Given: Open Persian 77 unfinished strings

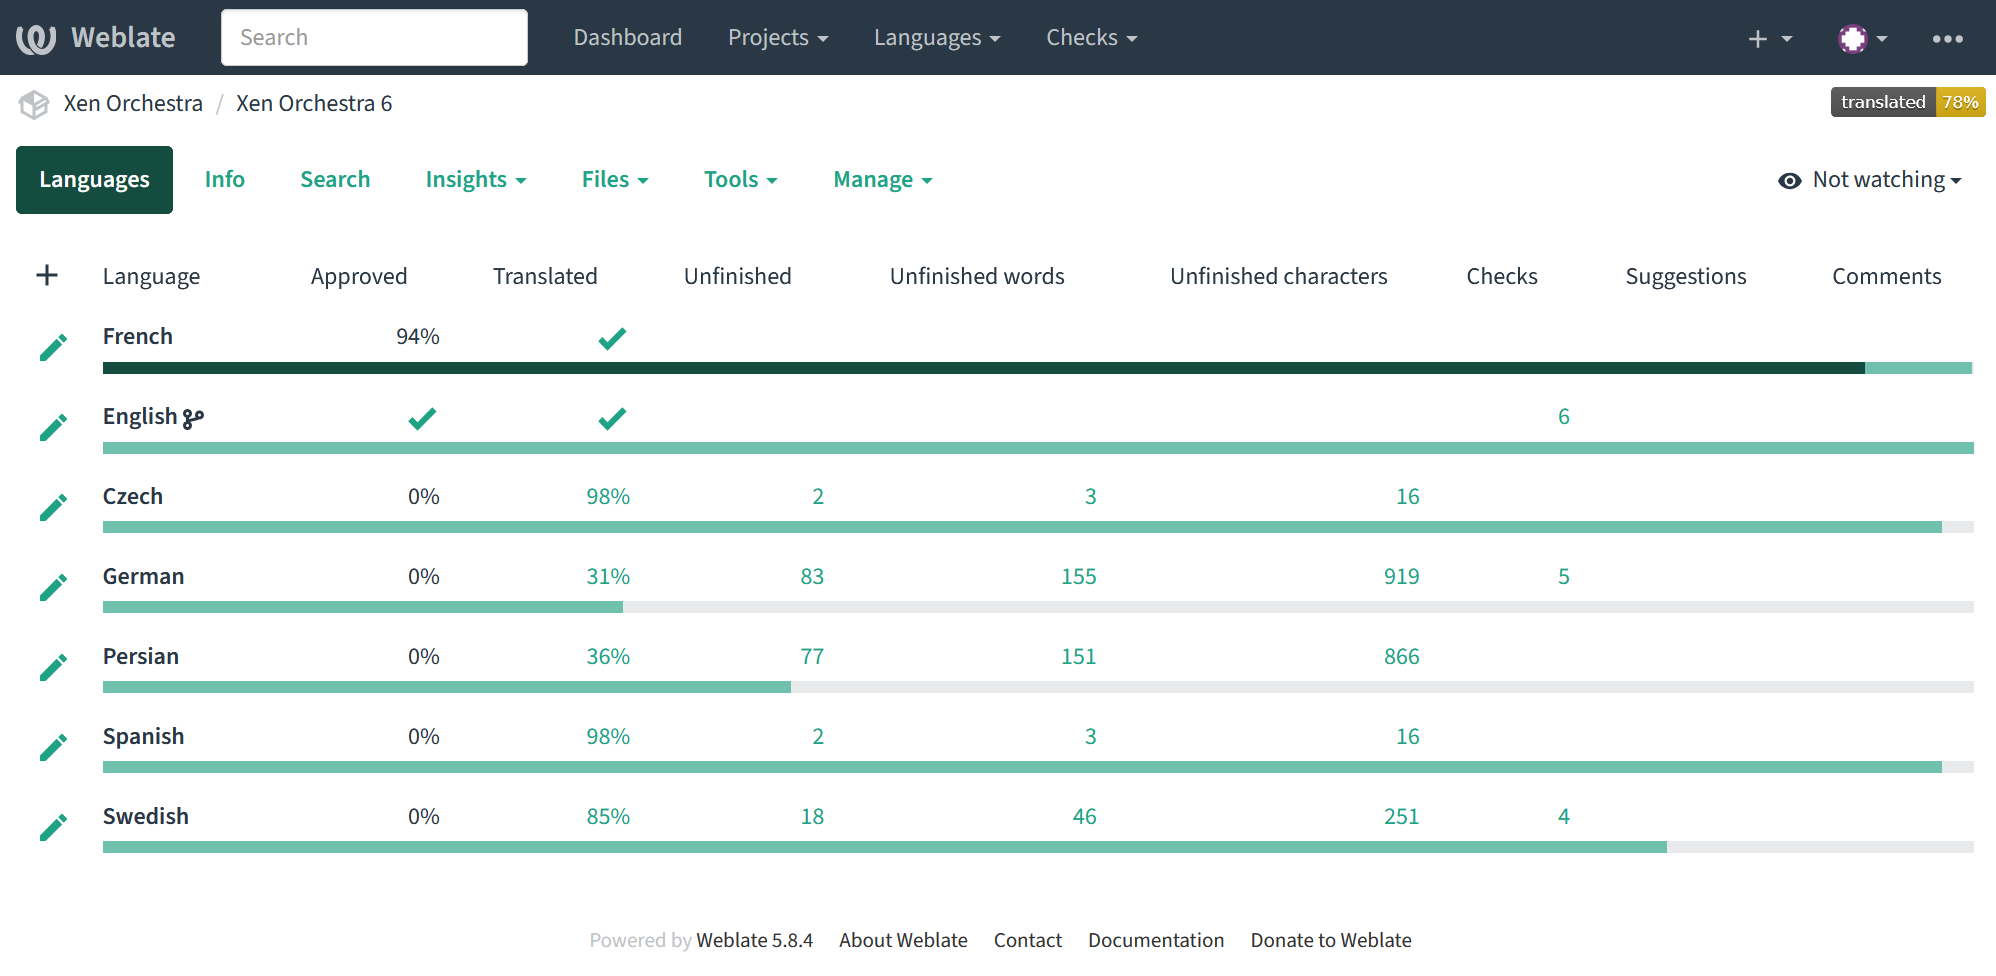Looking at the screenshot, I should click(812, 657).
